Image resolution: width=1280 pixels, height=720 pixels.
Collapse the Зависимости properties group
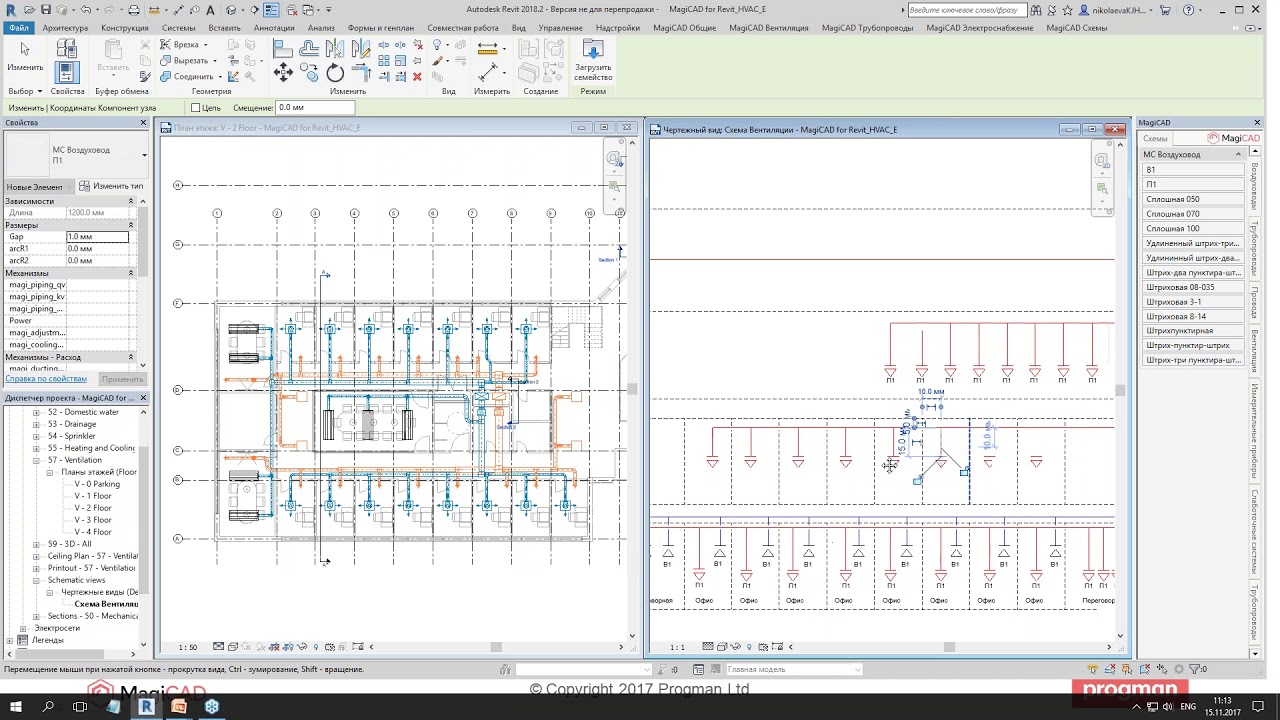click(x=130, y=201)
